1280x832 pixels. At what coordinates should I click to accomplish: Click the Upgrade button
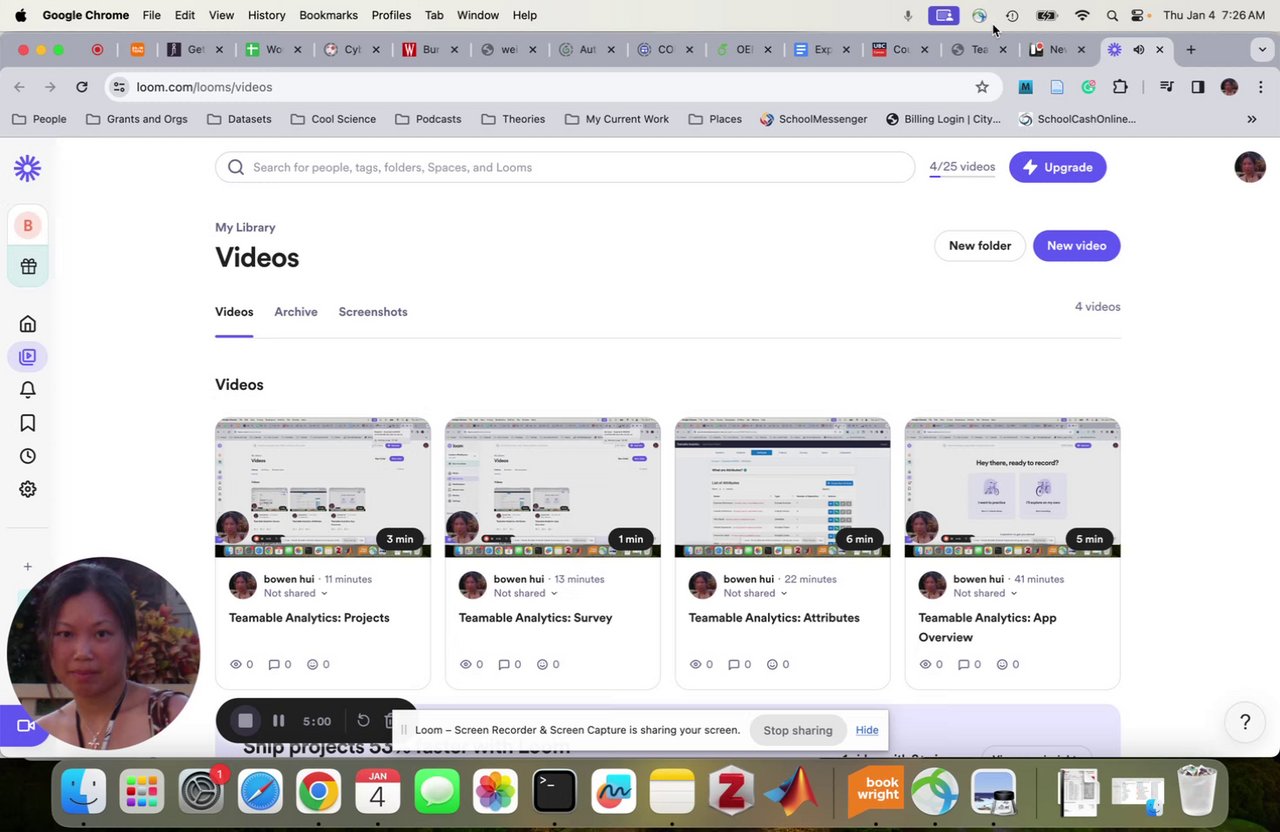pyautogui.click(x=1057, y=167)
